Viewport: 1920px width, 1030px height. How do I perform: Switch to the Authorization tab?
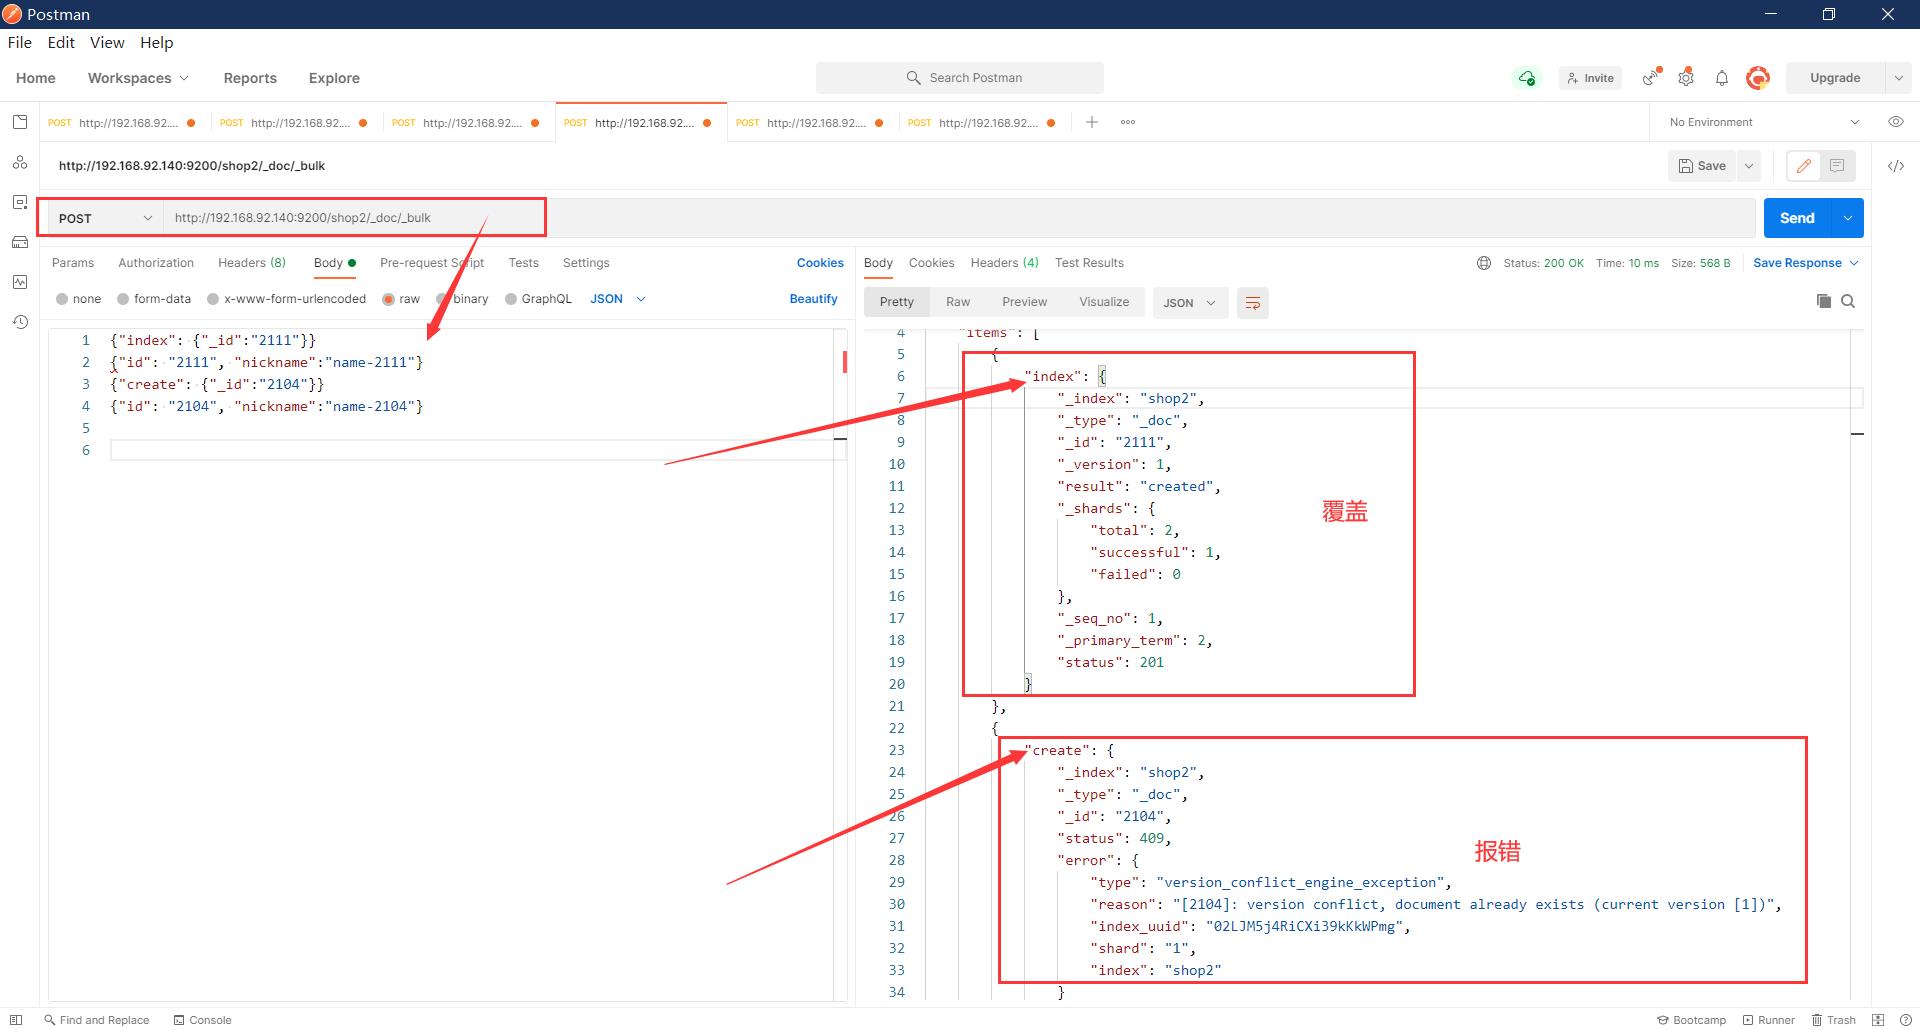point(156,263)
